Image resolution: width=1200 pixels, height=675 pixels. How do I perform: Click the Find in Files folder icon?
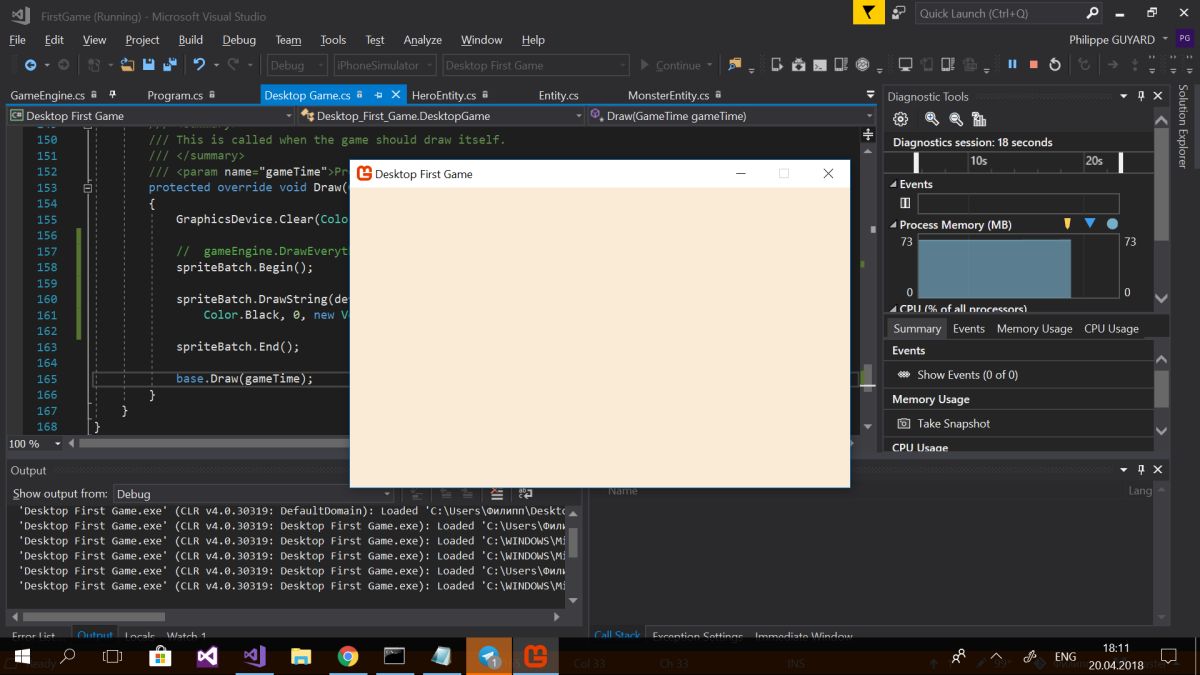coord(736,65)
